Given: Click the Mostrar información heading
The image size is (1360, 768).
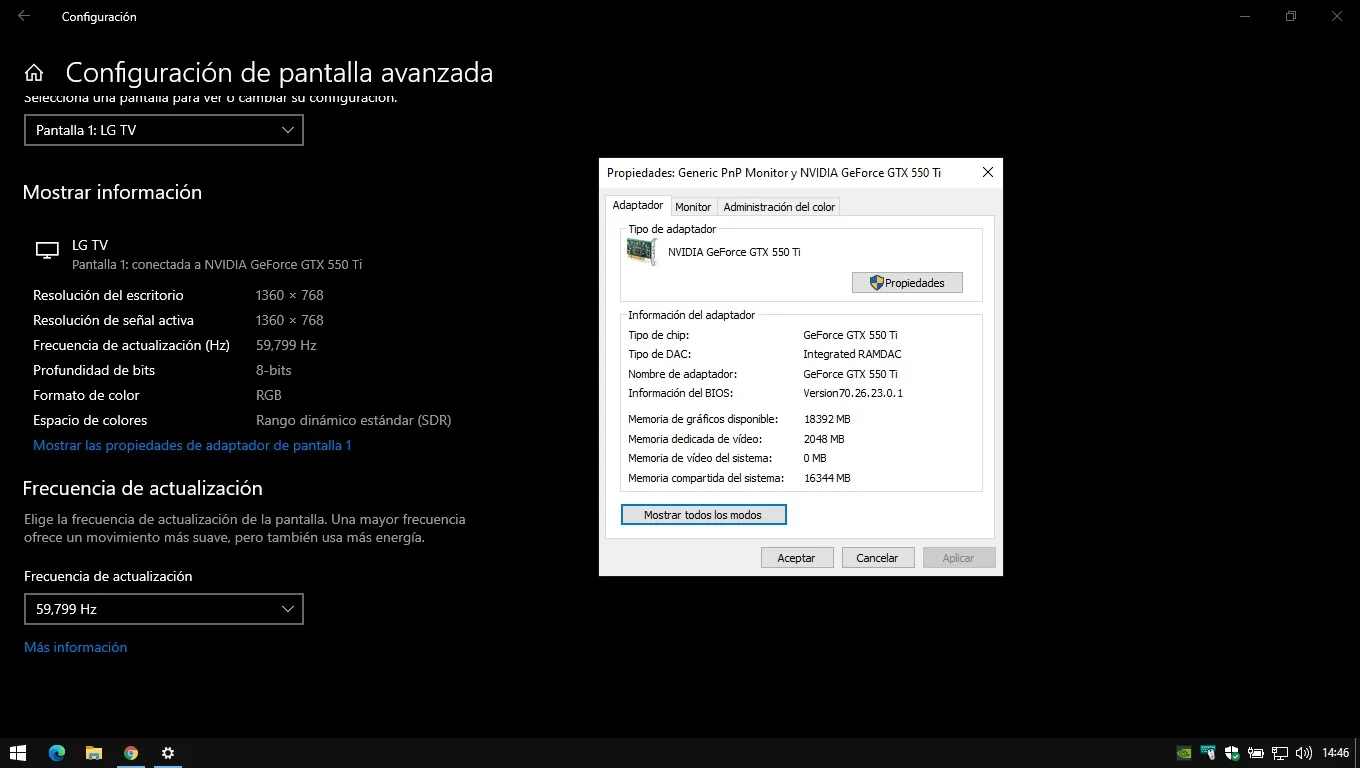Looking at the screenshot, I should click(x=112, y=192).
